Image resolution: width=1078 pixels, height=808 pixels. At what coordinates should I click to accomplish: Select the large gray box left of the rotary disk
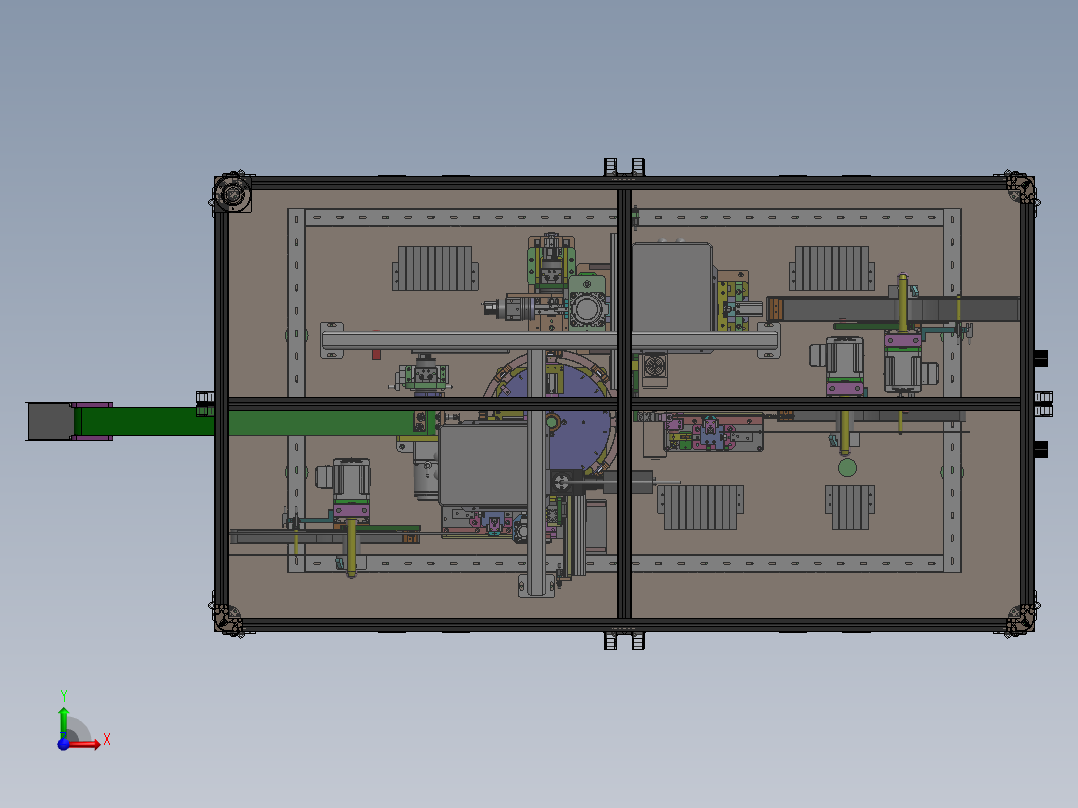click(x=485, y=466)
